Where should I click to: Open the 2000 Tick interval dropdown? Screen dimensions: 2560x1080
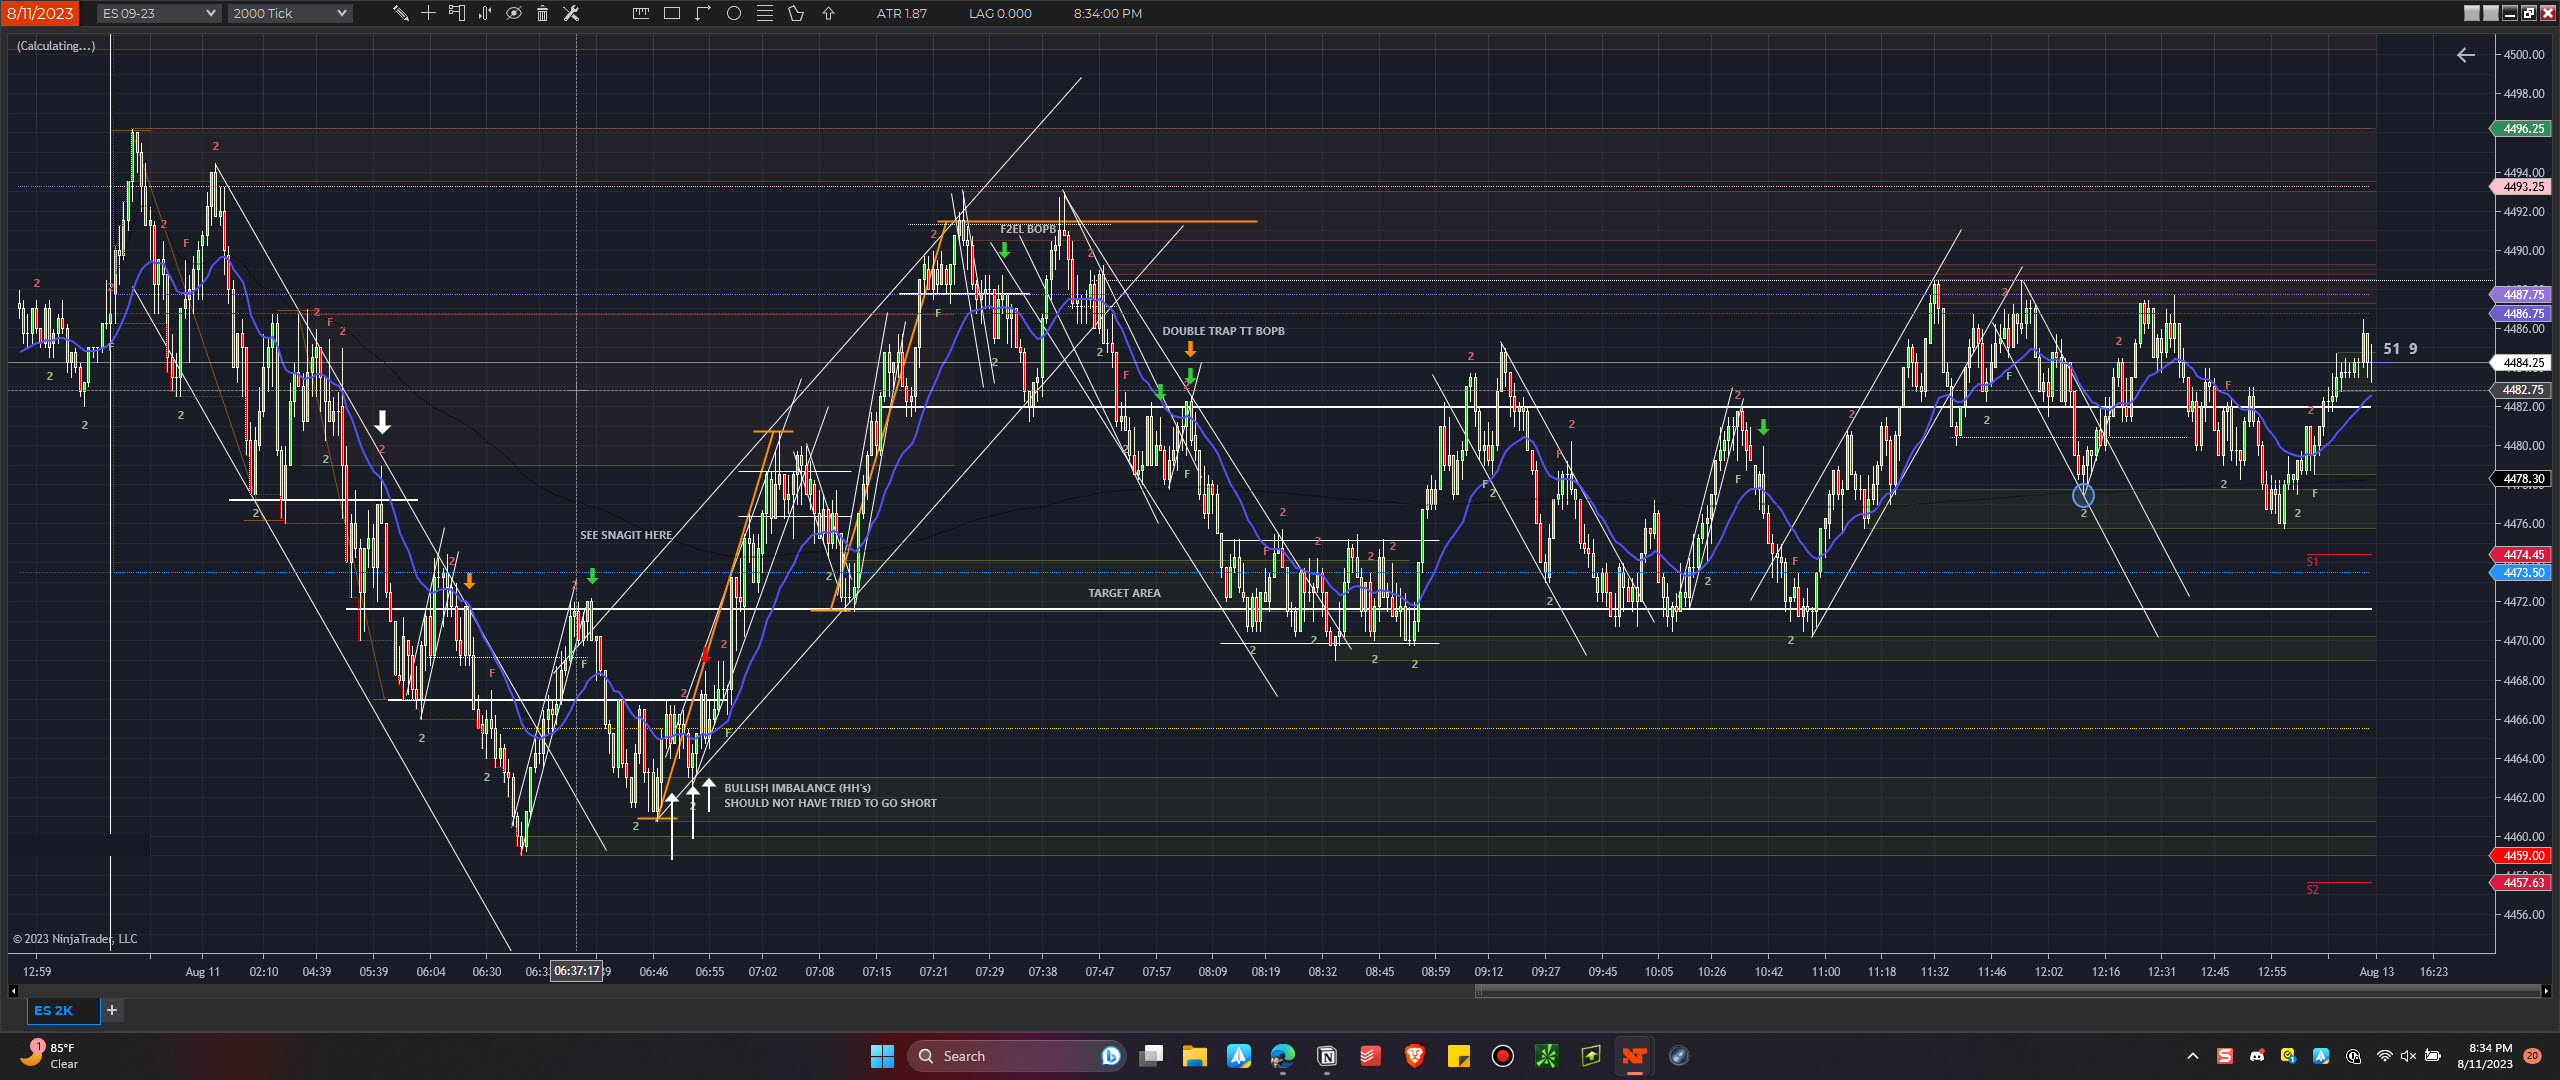point(290,13)
